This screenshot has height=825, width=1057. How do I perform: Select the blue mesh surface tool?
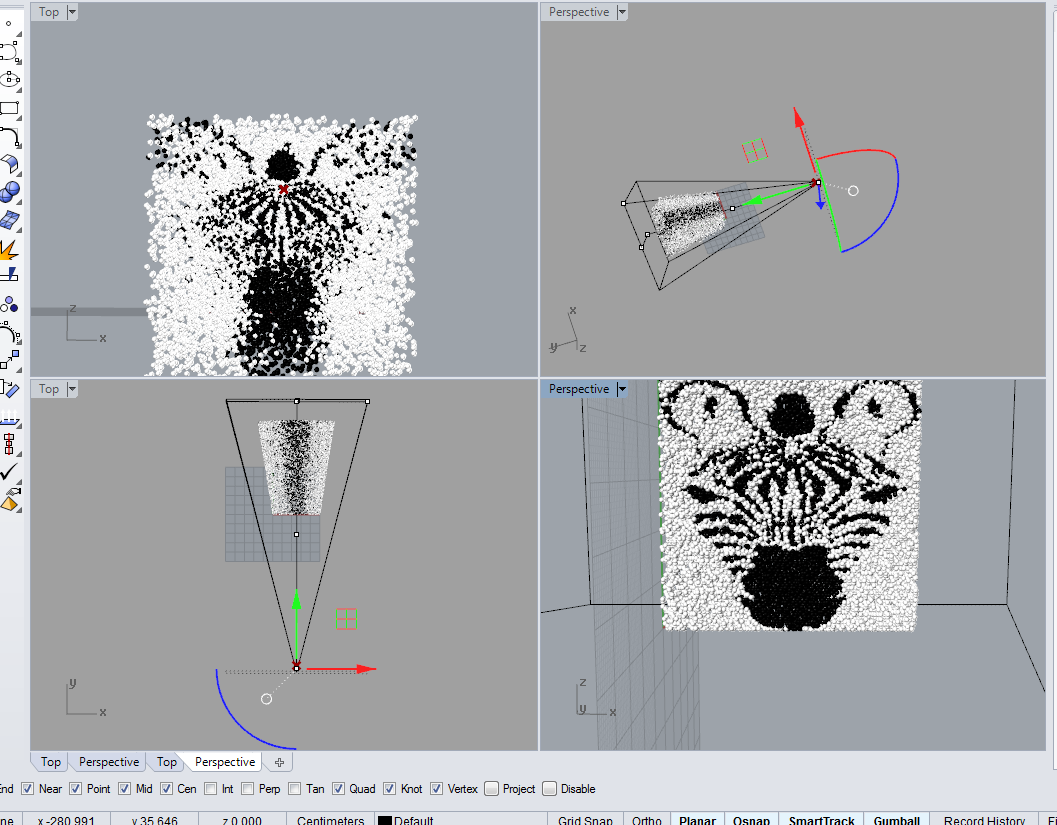[9, 220]
